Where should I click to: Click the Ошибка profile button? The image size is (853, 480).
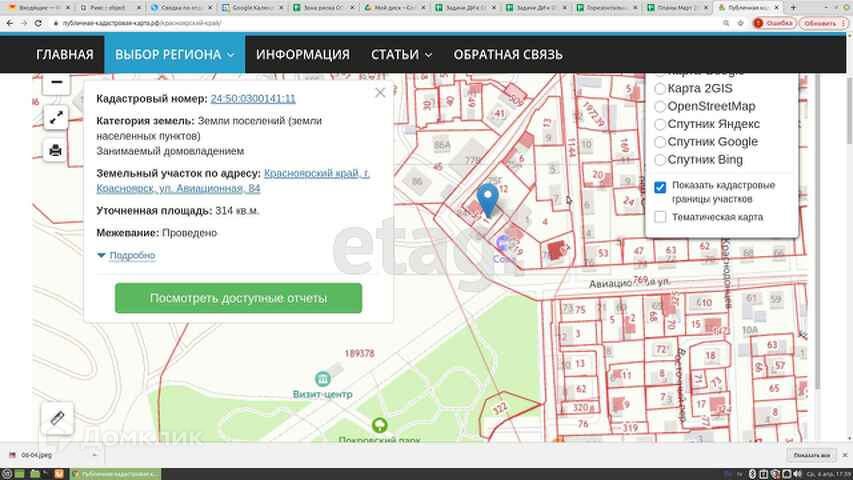pos(775,23)
